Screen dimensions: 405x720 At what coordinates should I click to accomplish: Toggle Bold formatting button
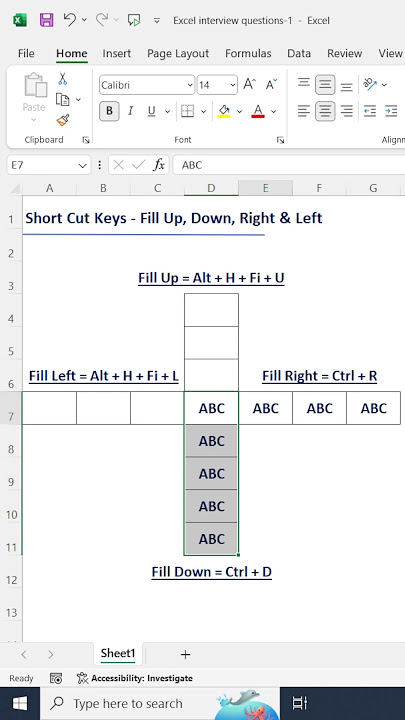point(109,111)
